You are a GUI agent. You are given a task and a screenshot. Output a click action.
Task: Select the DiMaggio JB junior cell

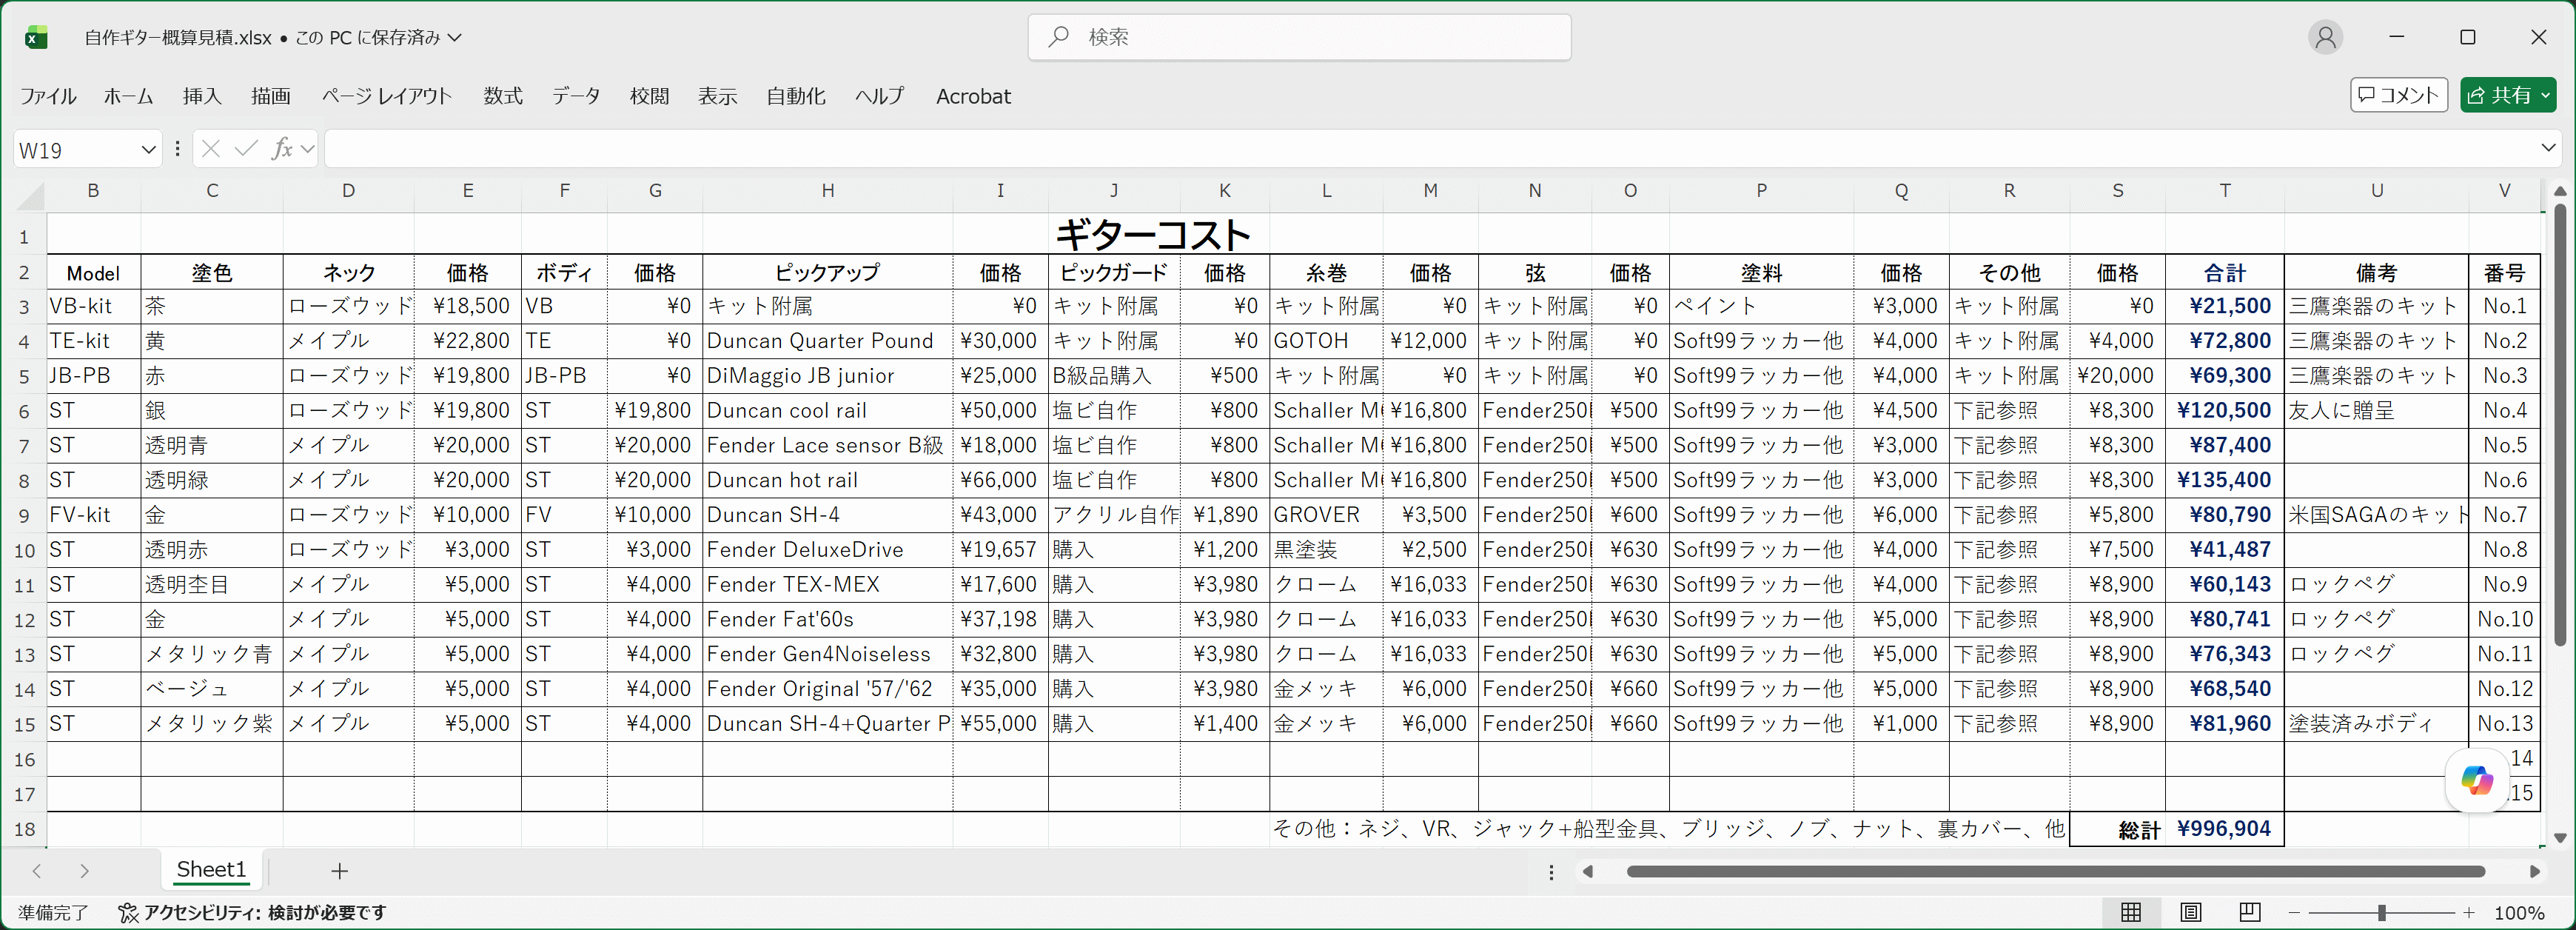(827, 376)
